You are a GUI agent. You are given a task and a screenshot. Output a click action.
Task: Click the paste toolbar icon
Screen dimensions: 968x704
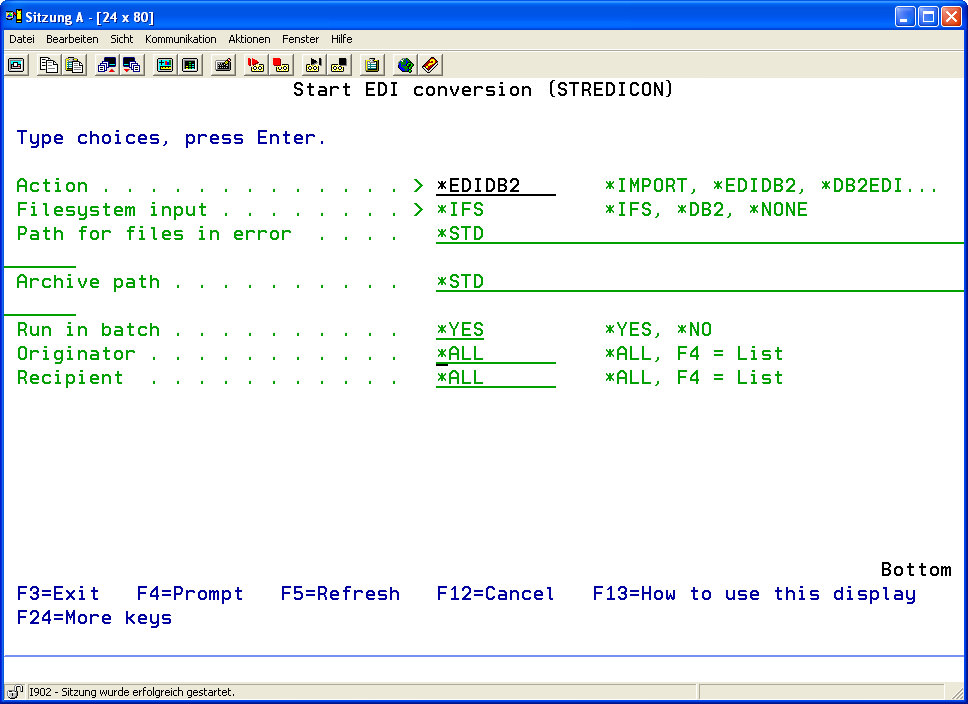coord(73,65)
